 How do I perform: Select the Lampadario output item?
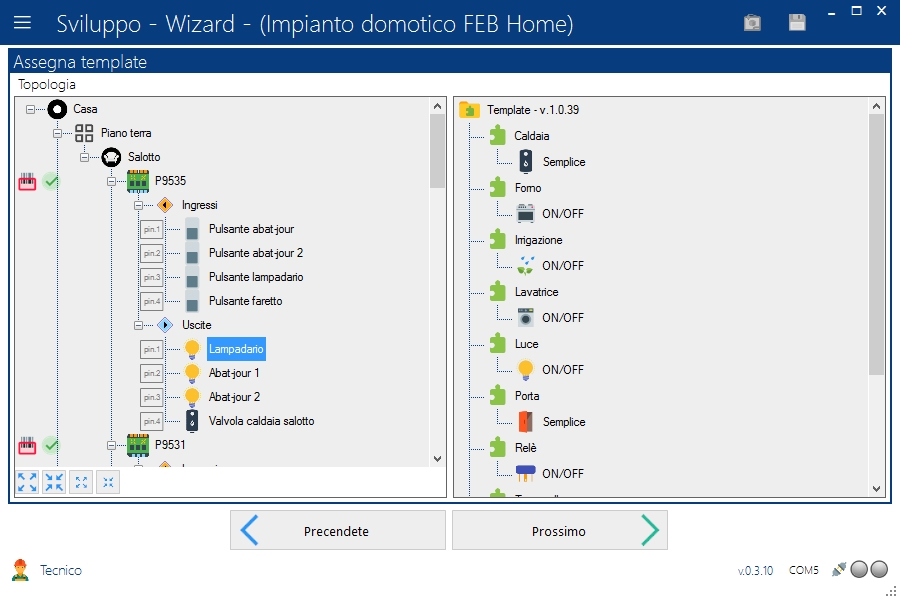(236, 349)
